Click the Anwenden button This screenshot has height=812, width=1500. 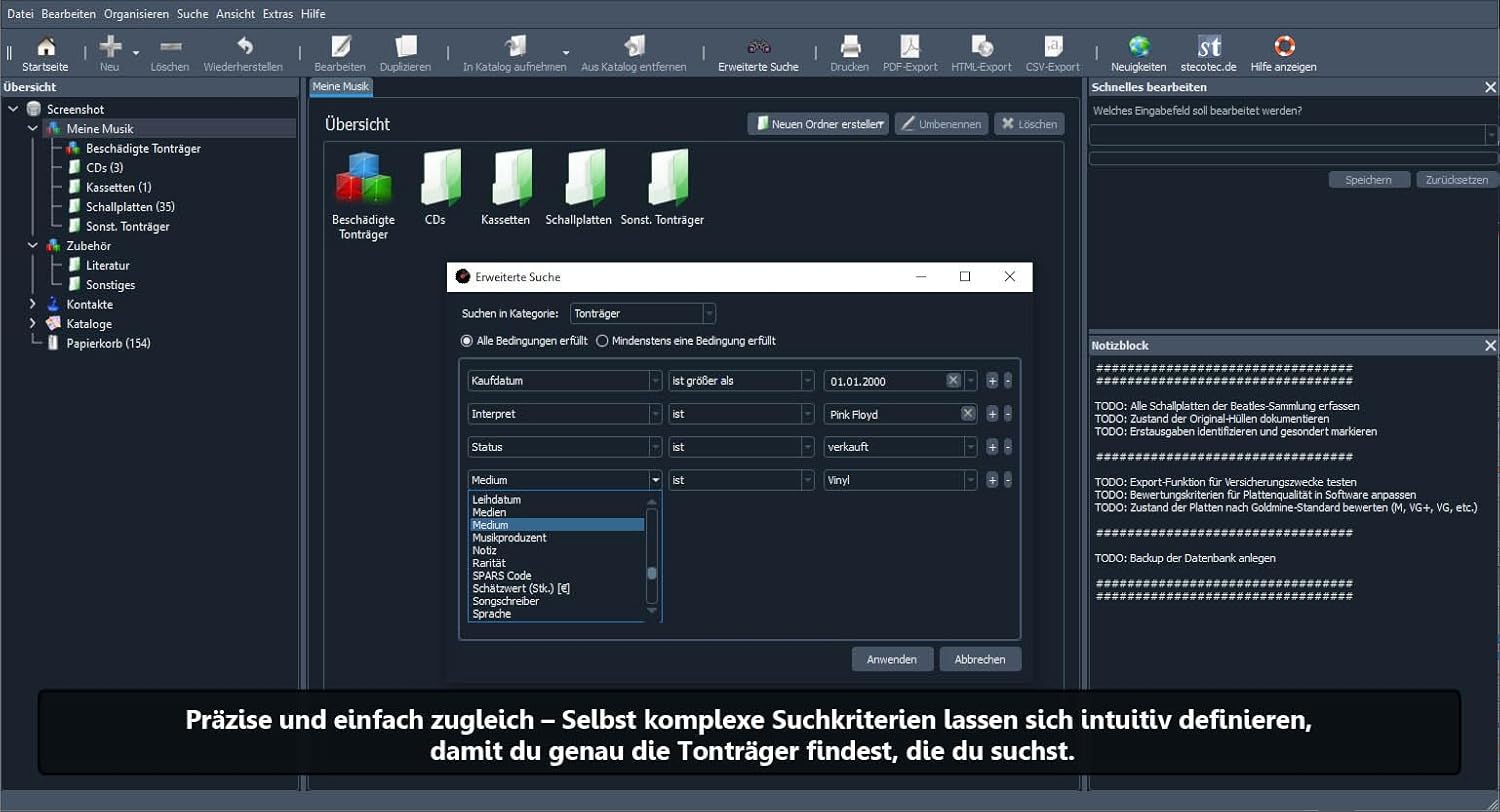pyautogui.click(x=892, y=659)
